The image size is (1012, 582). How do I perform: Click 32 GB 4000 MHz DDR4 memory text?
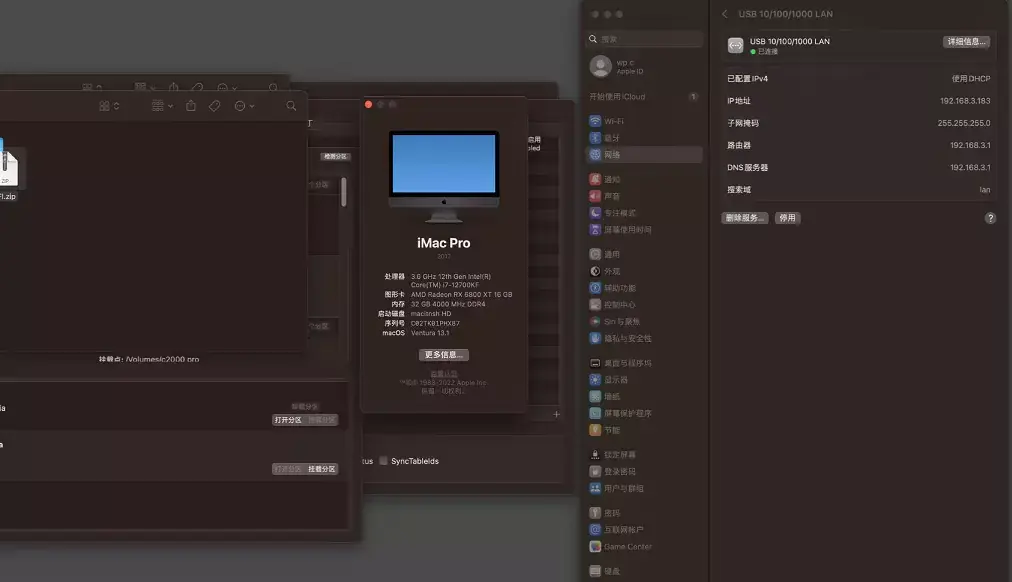[x=448, y=305]
